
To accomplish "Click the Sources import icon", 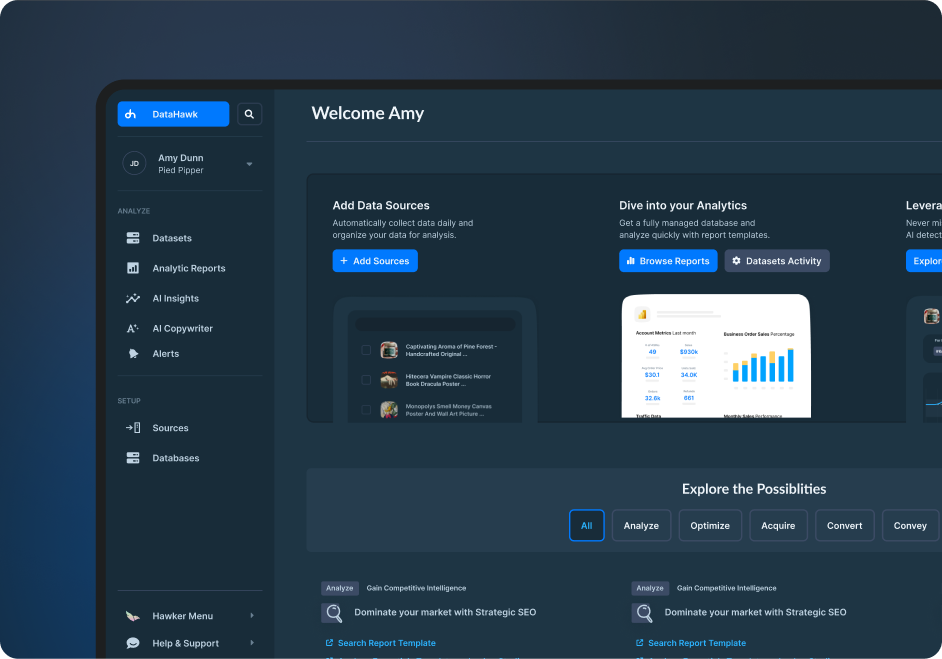I will tap(133, 428).
